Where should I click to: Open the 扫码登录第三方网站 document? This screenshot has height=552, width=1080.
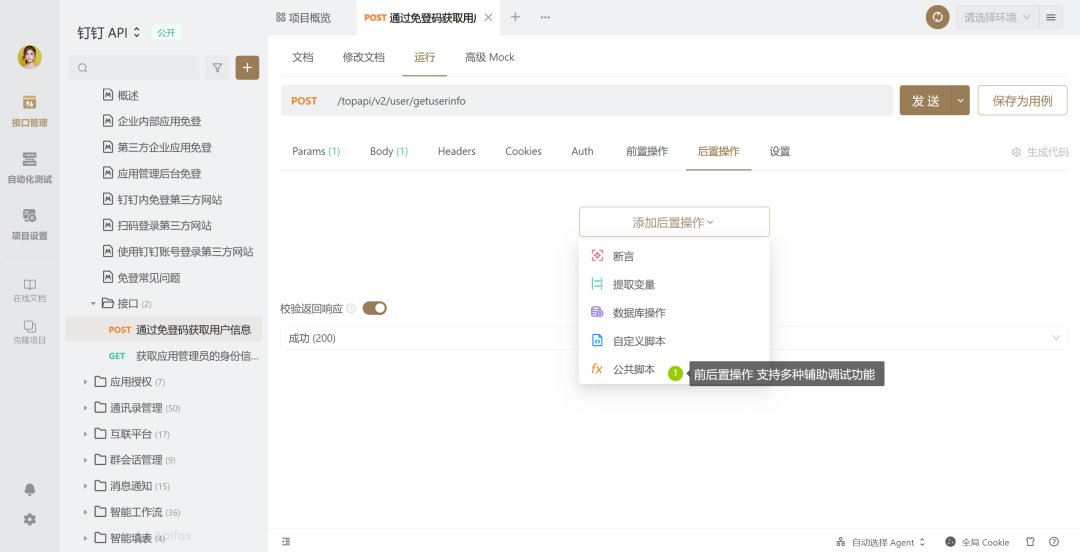coord(164,225)
